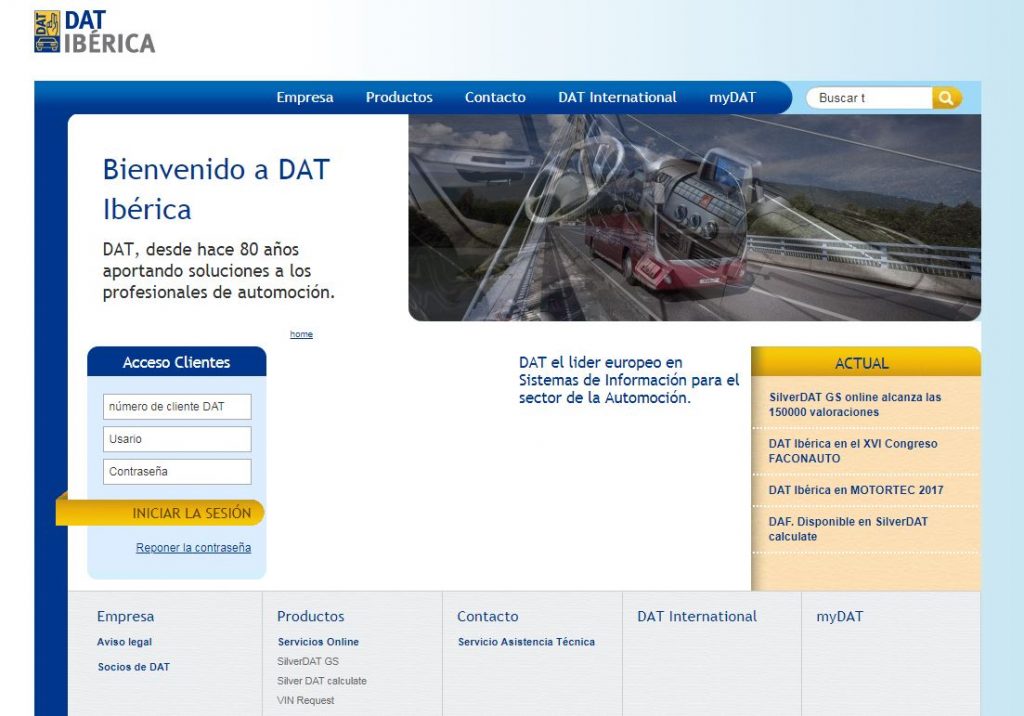Click the yellow search magnifier button
Screen dimensions: 1024x716
946,98
